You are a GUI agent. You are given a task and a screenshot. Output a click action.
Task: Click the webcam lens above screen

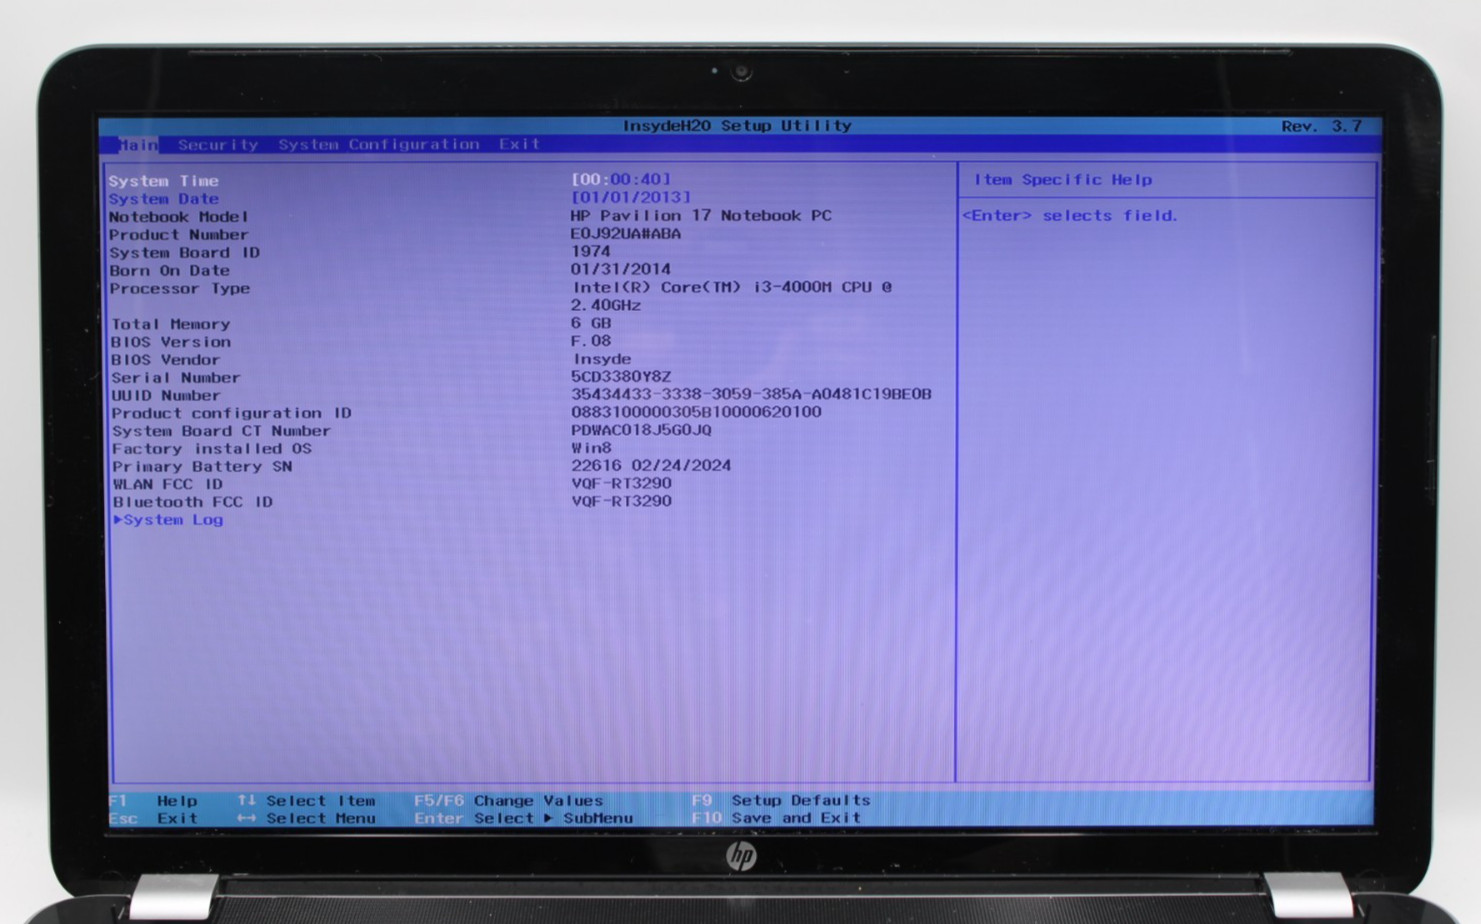[x=741, y=72]
